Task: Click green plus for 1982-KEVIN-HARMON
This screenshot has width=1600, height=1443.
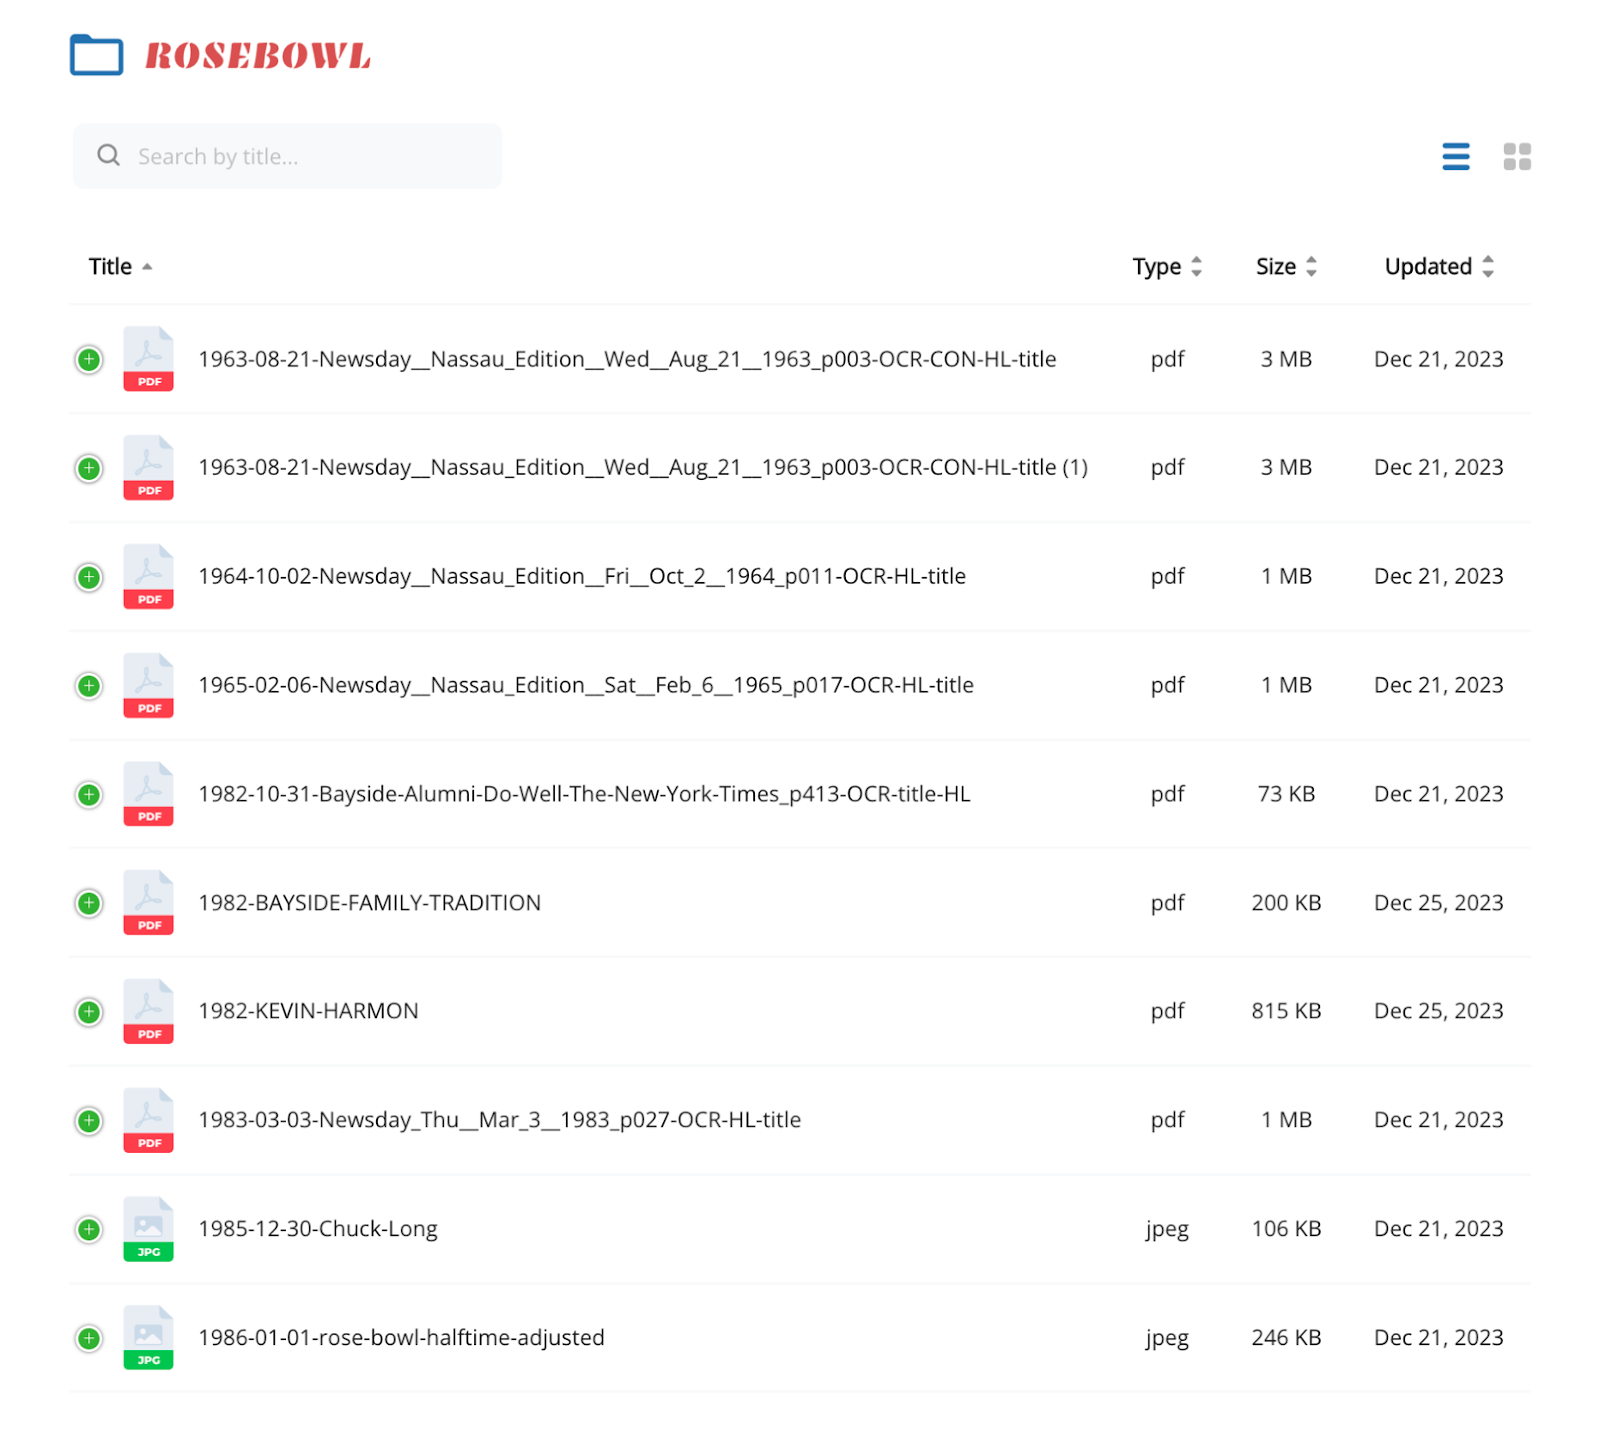Action: click(89, 1012)
